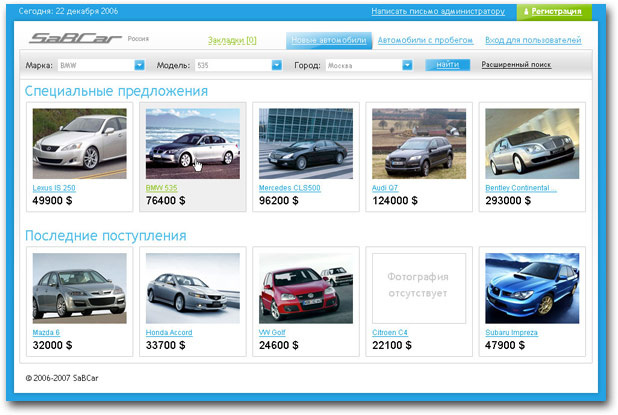Open the BMW 535 photo
The width and height of the screenshot is (618, 415).
tap(193, 144)
